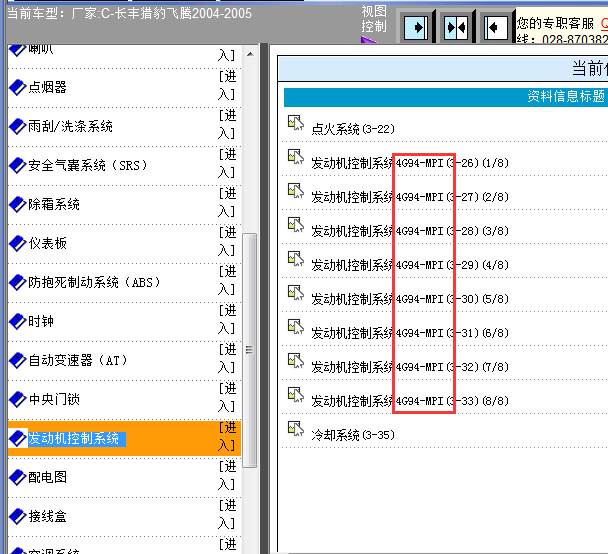The width and height of the screenshot is (608, 554).
Task: Click the book icon beside 发动机控制系统 category
Action: click(17, 438)
